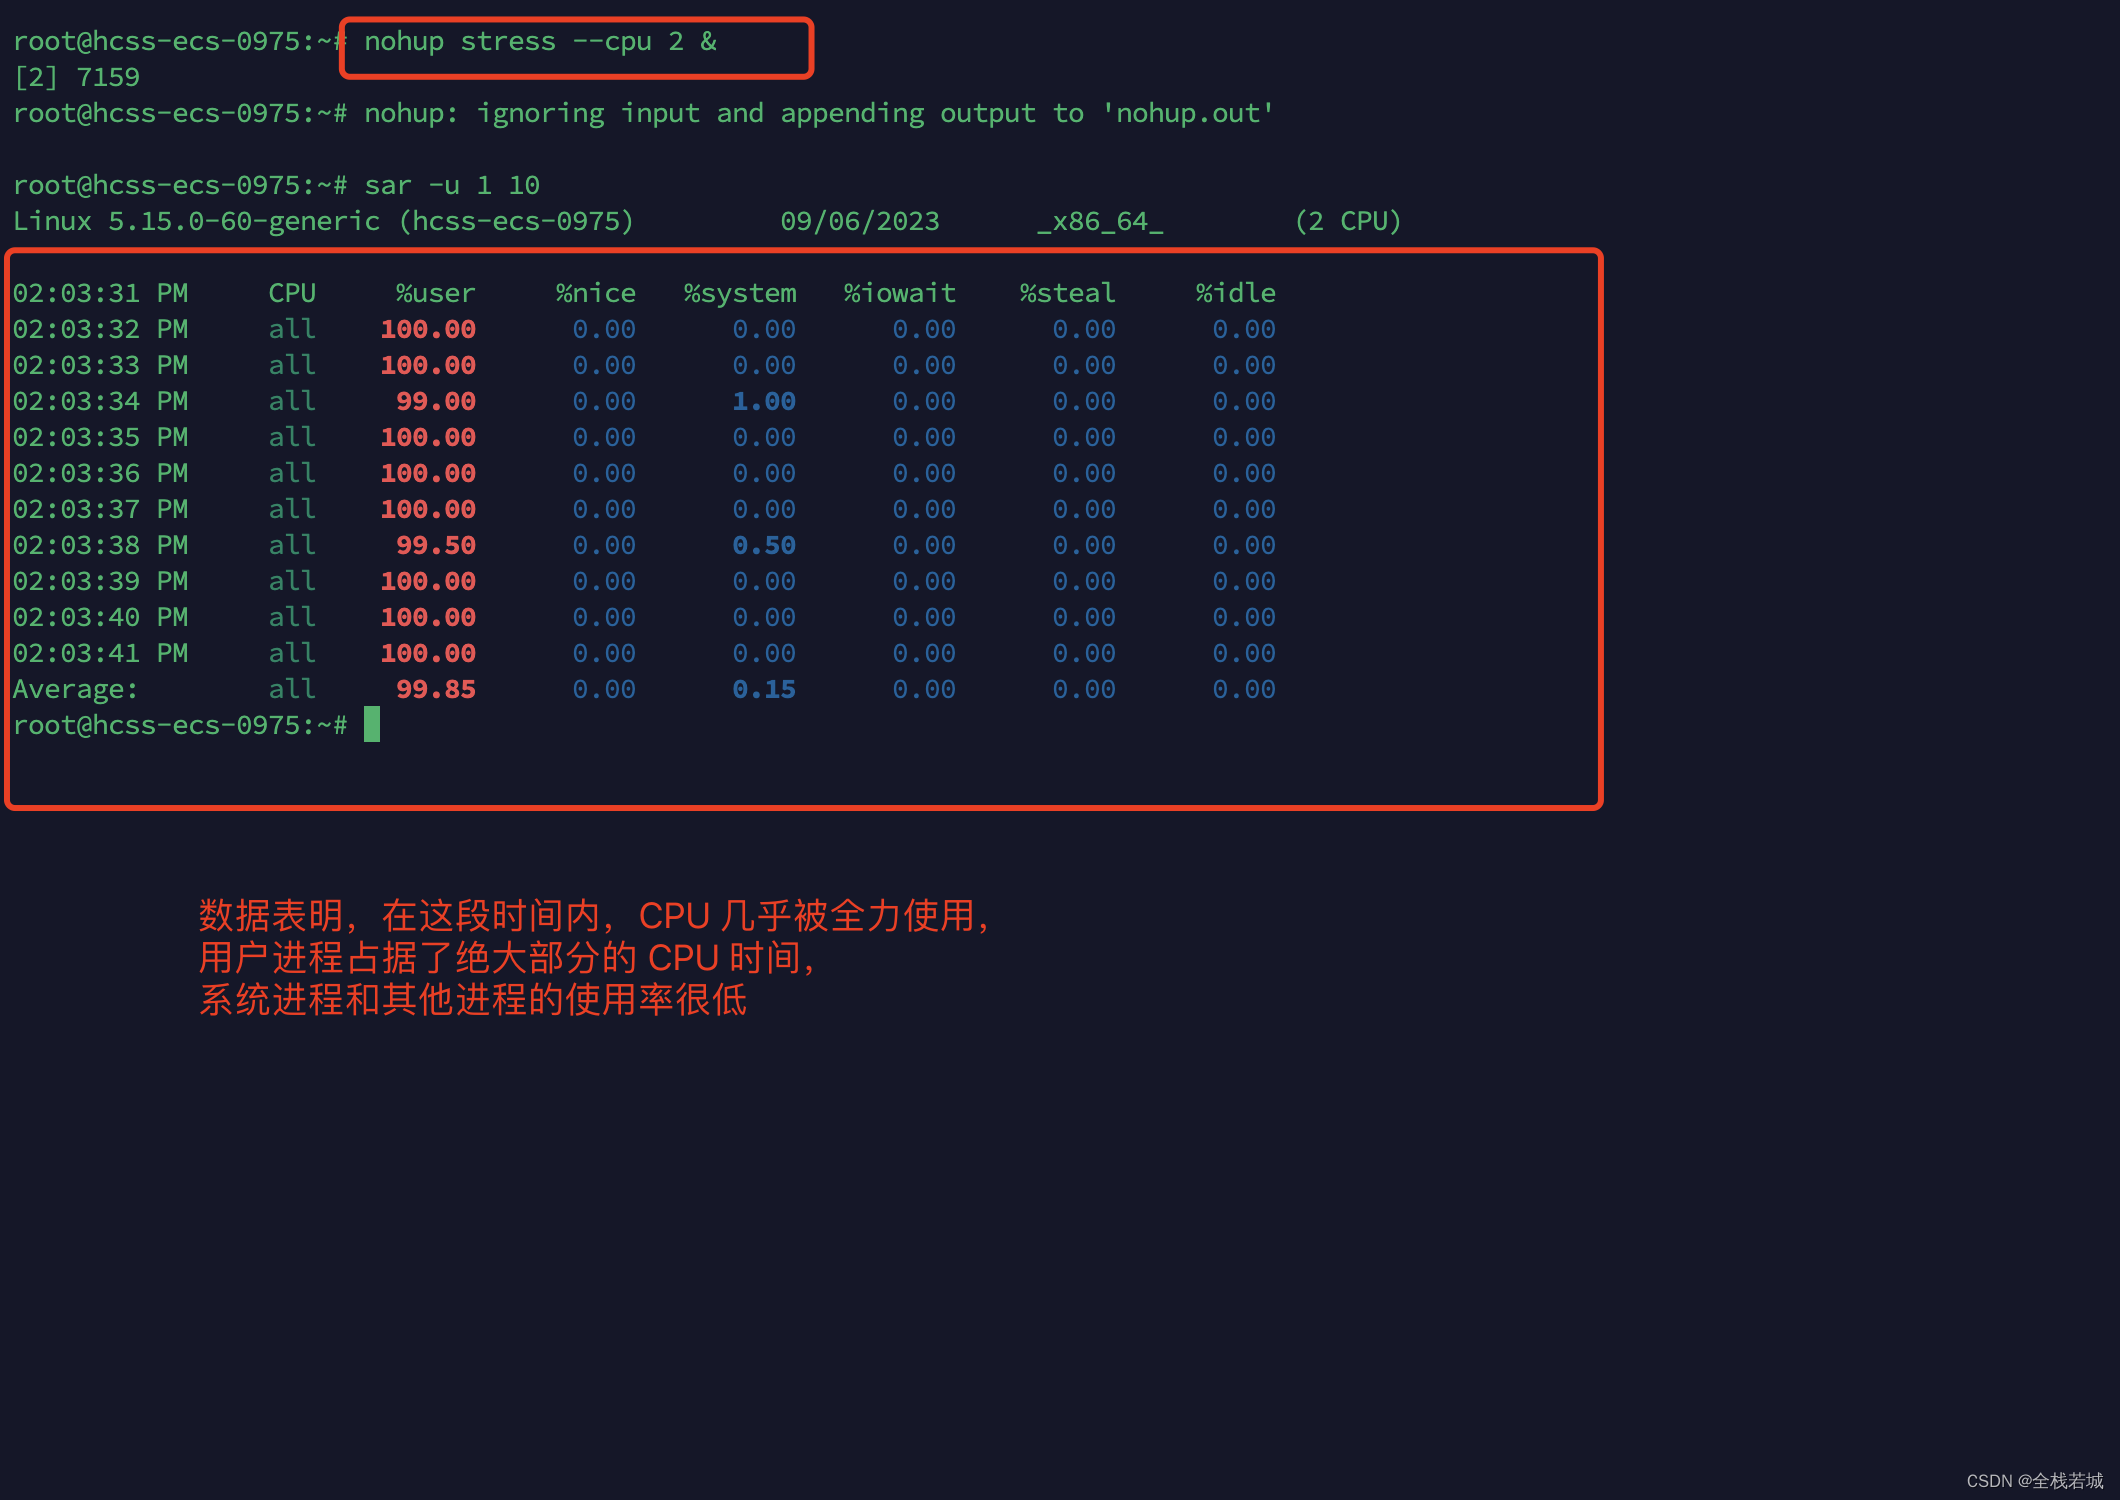Click the '(2 CPU)' text
The width and height of the screenshot is (2120, 1500).
click(1348, 222)
